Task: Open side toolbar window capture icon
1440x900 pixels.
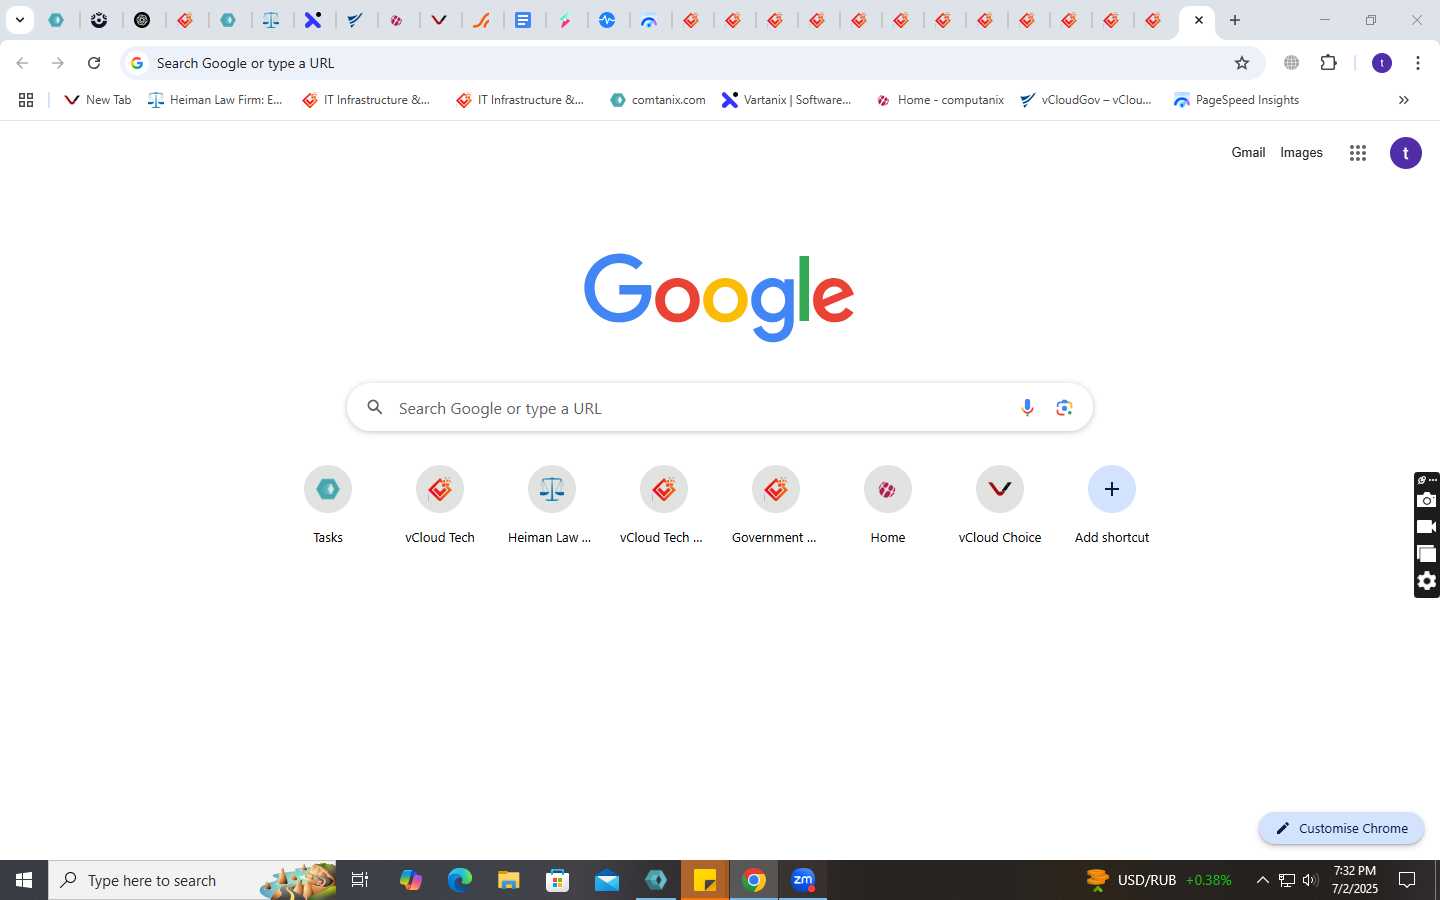Action: [x=1427, y=554]
